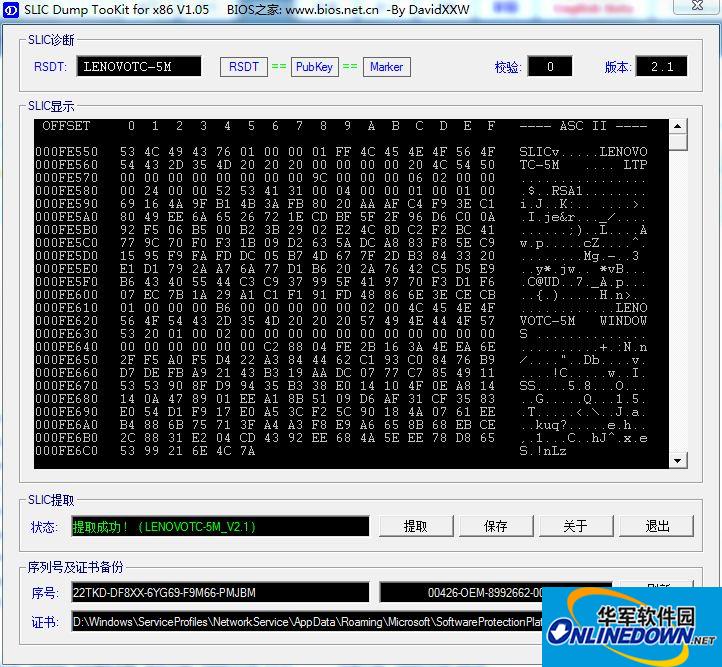722x667 pixels.
Task: Open the 关于 (About) dialog
Action: pyautogui.click(x=576, y=526)
